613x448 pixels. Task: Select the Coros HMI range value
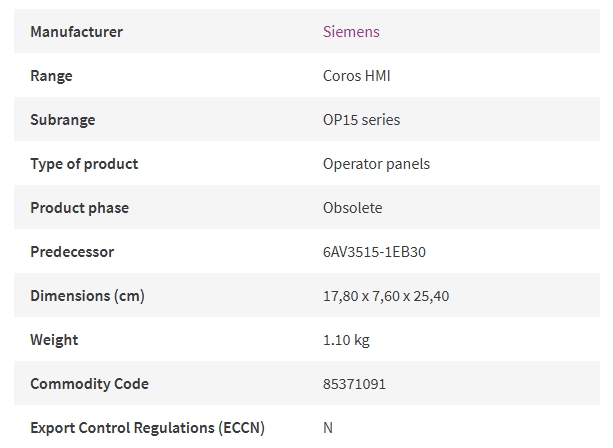pos(357,76)
